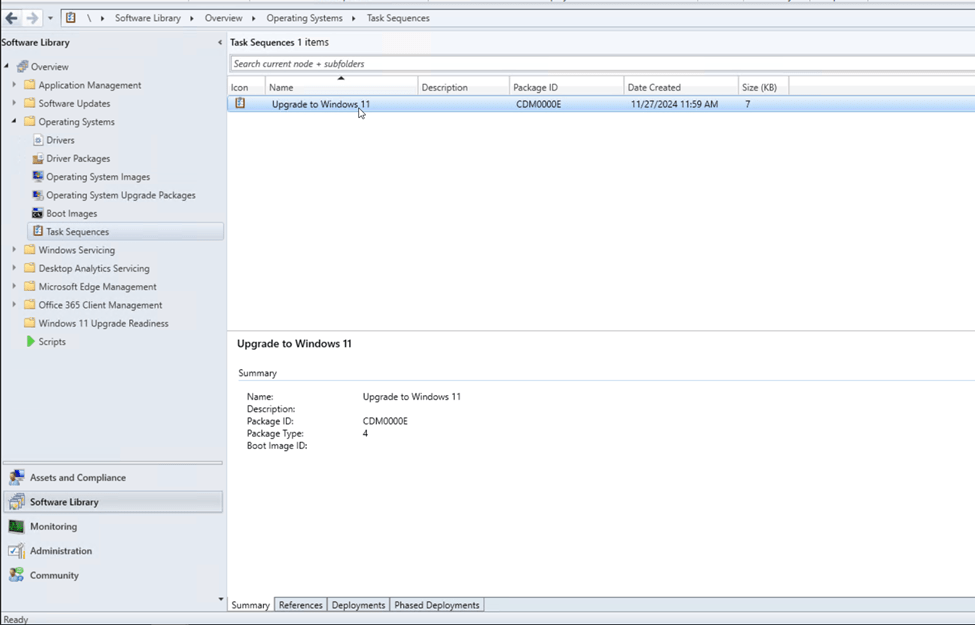Switch to Assets and Compliance workspace
The image size is (975, 625).
tap(77, 478)
